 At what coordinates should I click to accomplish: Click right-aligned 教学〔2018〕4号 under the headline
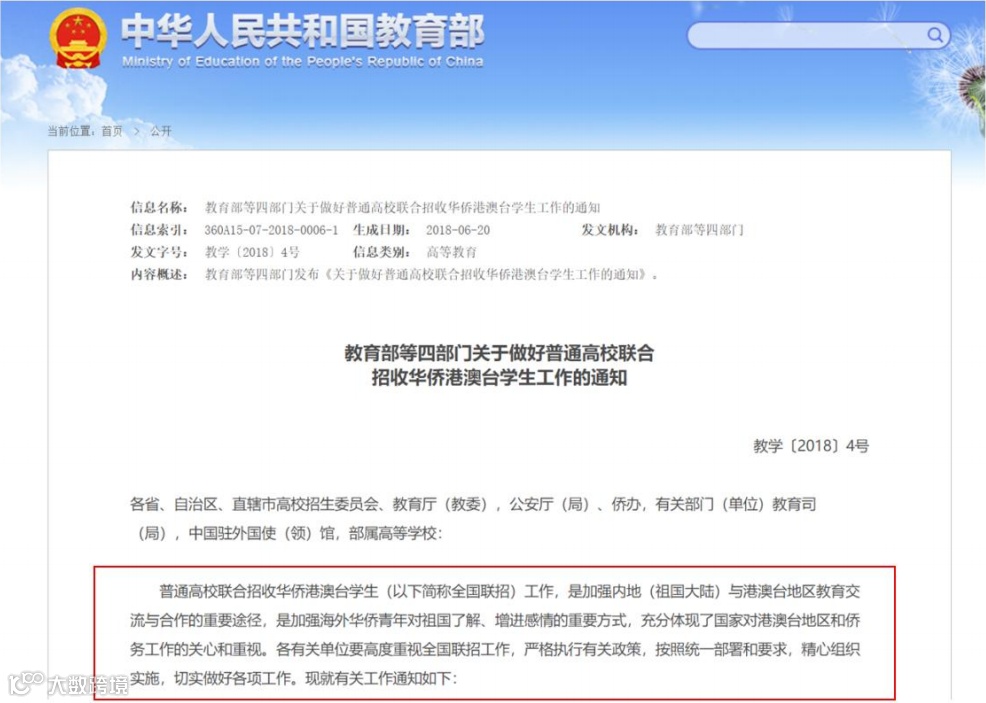coord(811,446)
